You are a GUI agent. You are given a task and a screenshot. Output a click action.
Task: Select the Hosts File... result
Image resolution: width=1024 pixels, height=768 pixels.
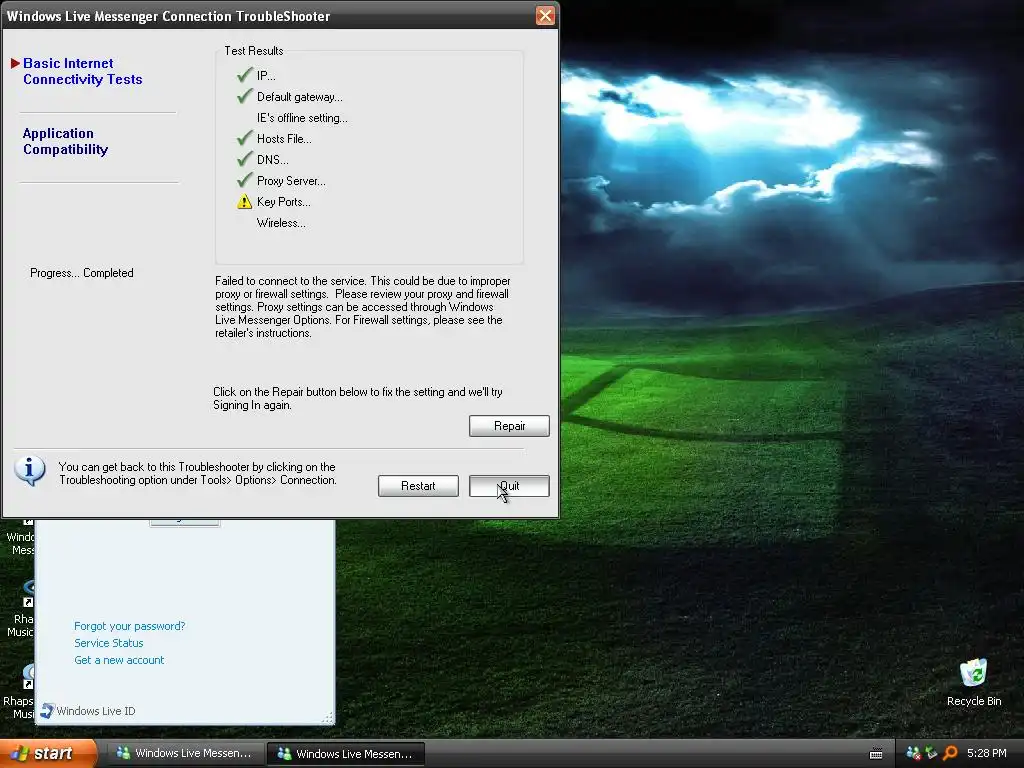[x=284, y=139]
